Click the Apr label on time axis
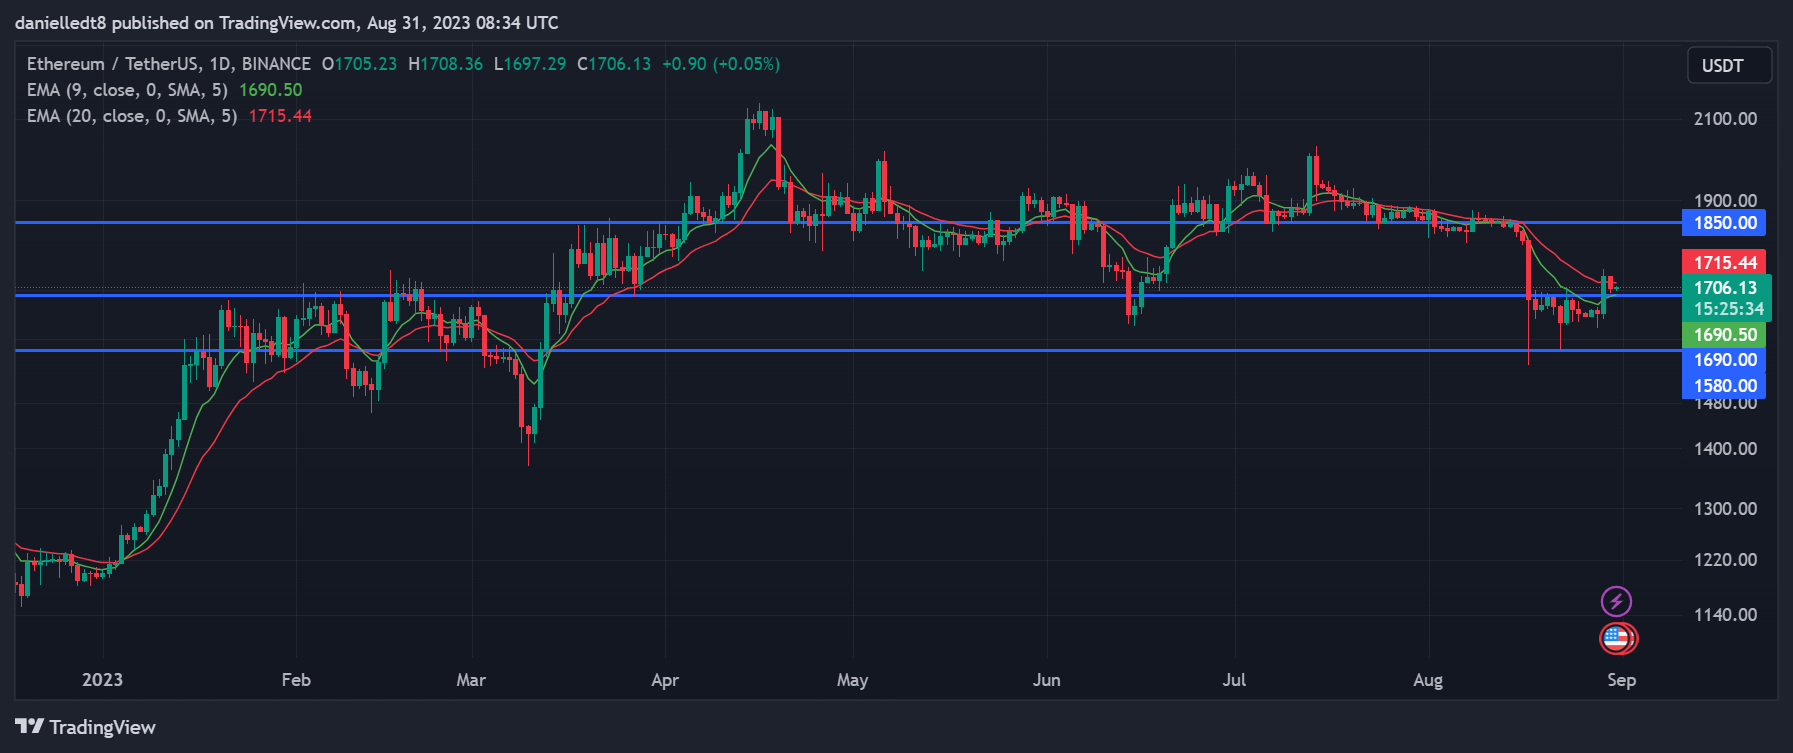Image resolution: width=1793 pixels, height=753 pixels. 665,680
